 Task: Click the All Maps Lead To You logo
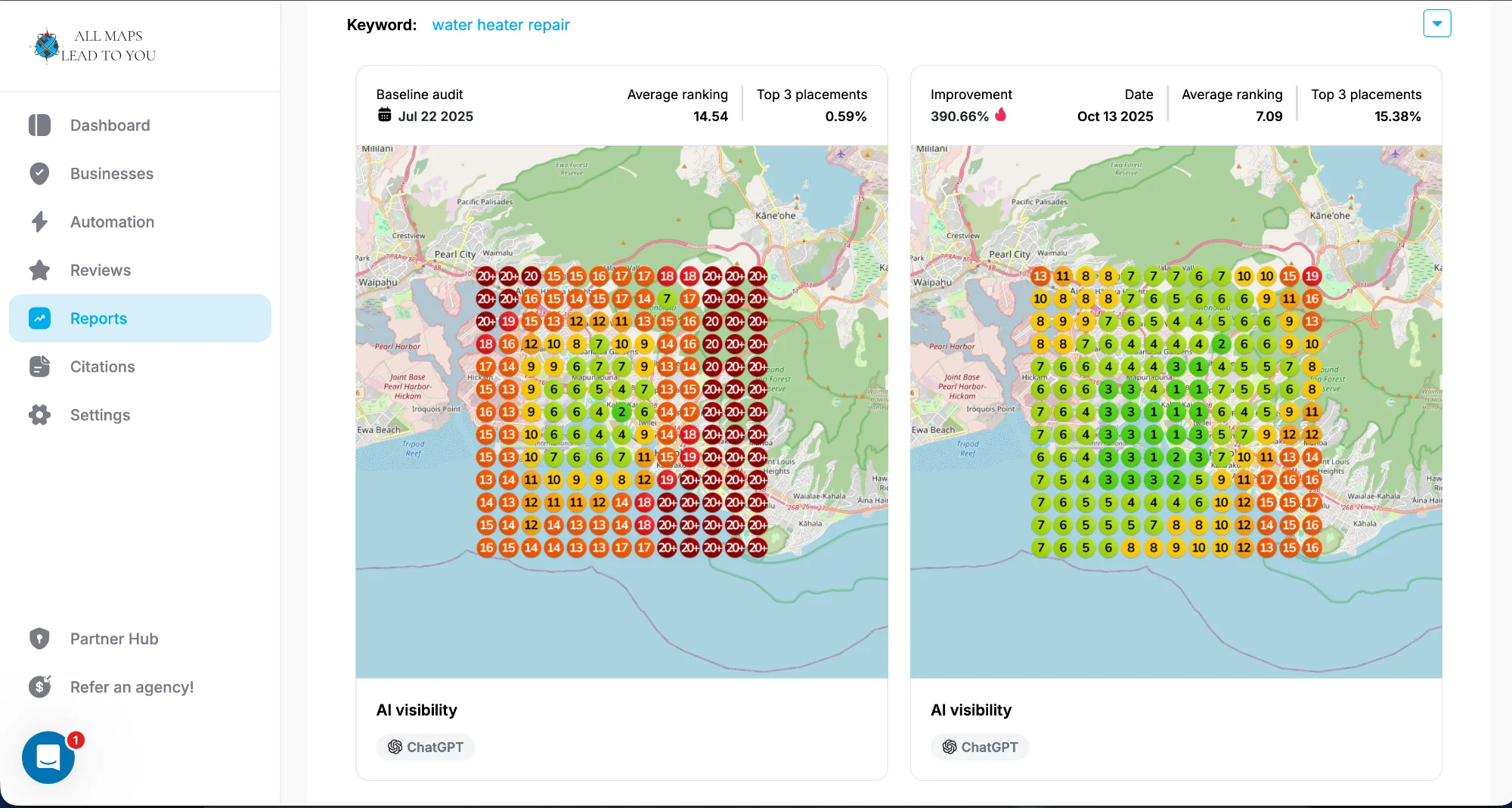tap(93, 46)
